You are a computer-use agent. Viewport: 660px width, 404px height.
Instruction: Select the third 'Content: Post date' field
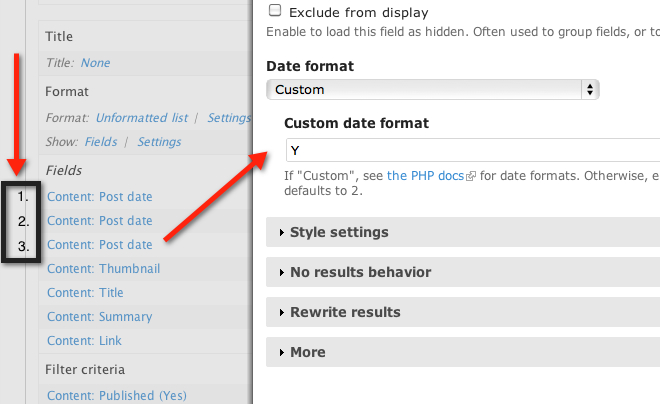[x=100, y=245]
